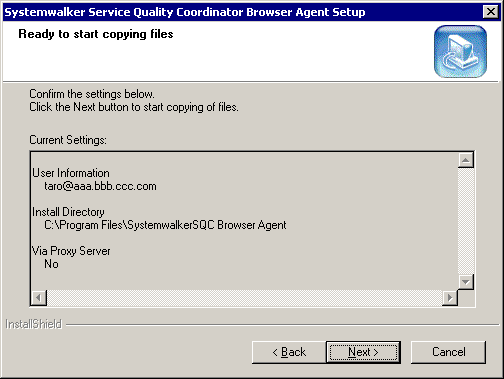
Task: Click the proxy value No
Action: pyautogui.click(x=51, y=264)
